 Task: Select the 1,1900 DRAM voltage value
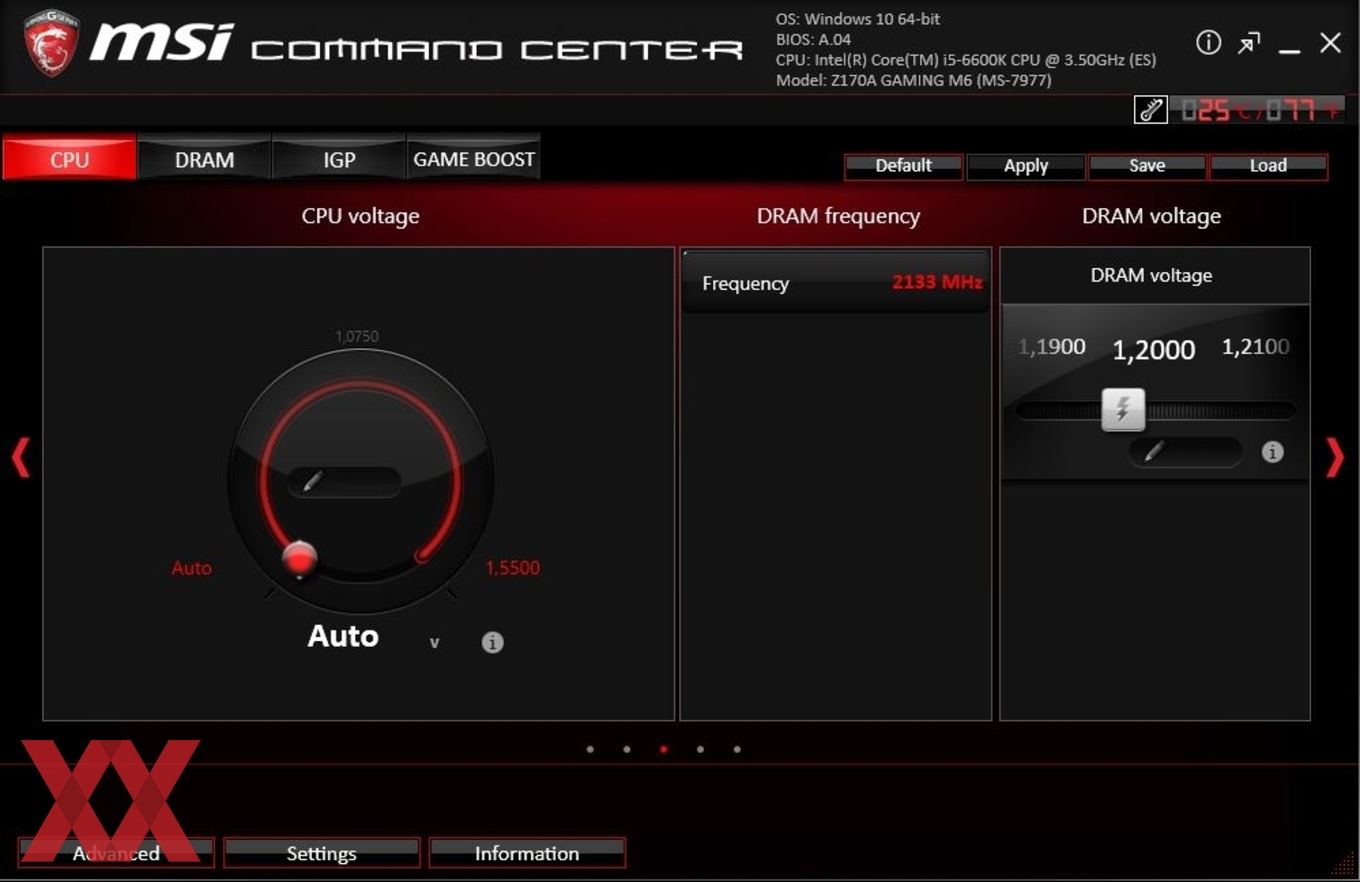coord(1052,347)
